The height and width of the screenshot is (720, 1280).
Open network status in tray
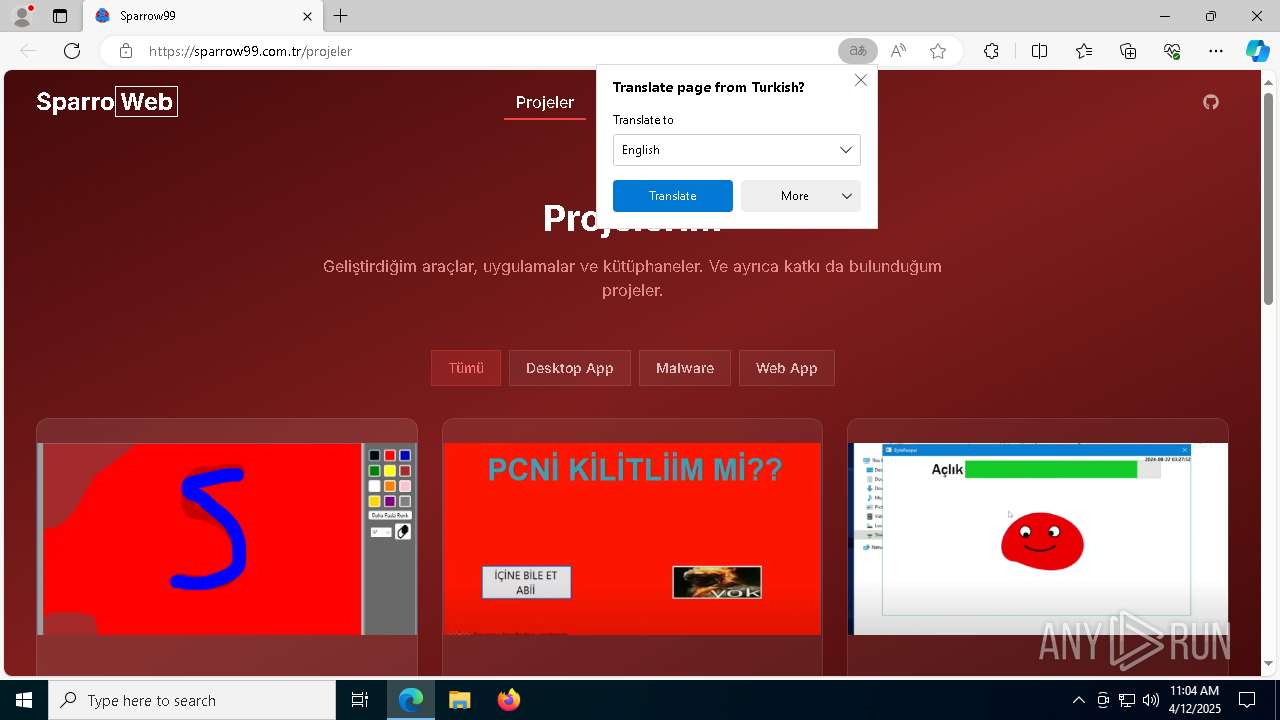click(1127, 700)
